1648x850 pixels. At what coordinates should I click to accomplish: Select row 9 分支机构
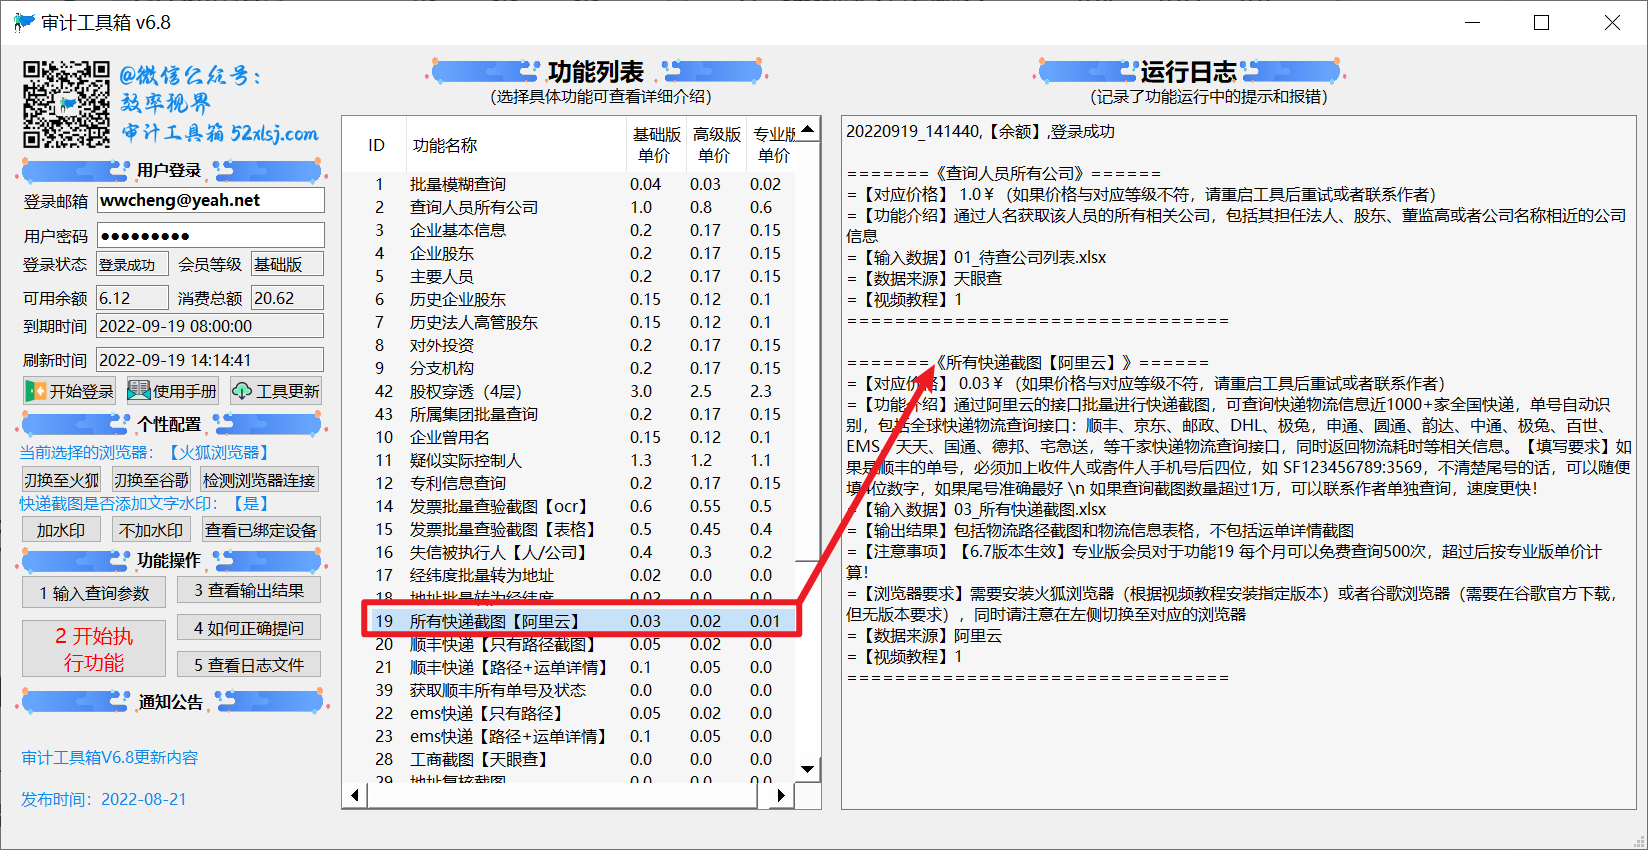(x=570, y=368)
